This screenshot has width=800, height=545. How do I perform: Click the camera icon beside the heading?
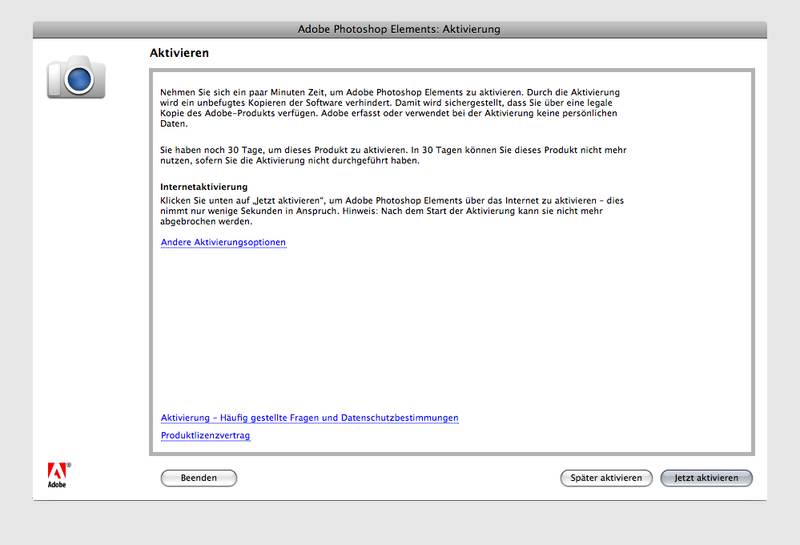(75, 77)
